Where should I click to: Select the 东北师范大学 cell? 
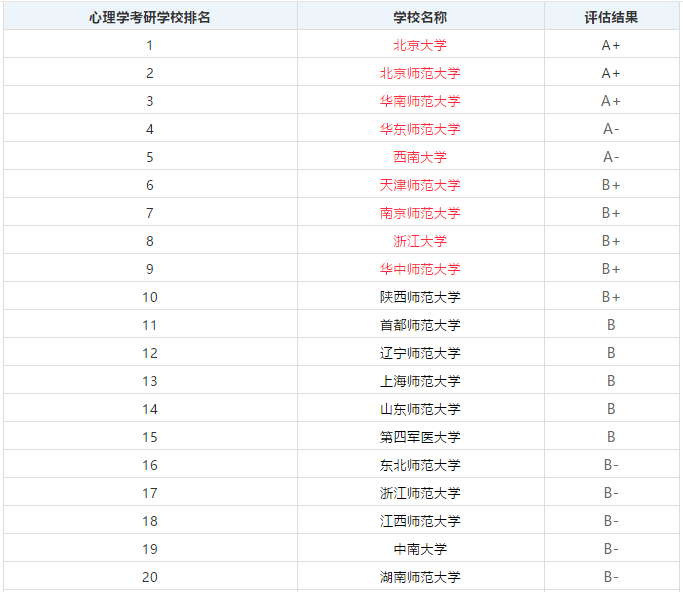click(x=421, y=465)
